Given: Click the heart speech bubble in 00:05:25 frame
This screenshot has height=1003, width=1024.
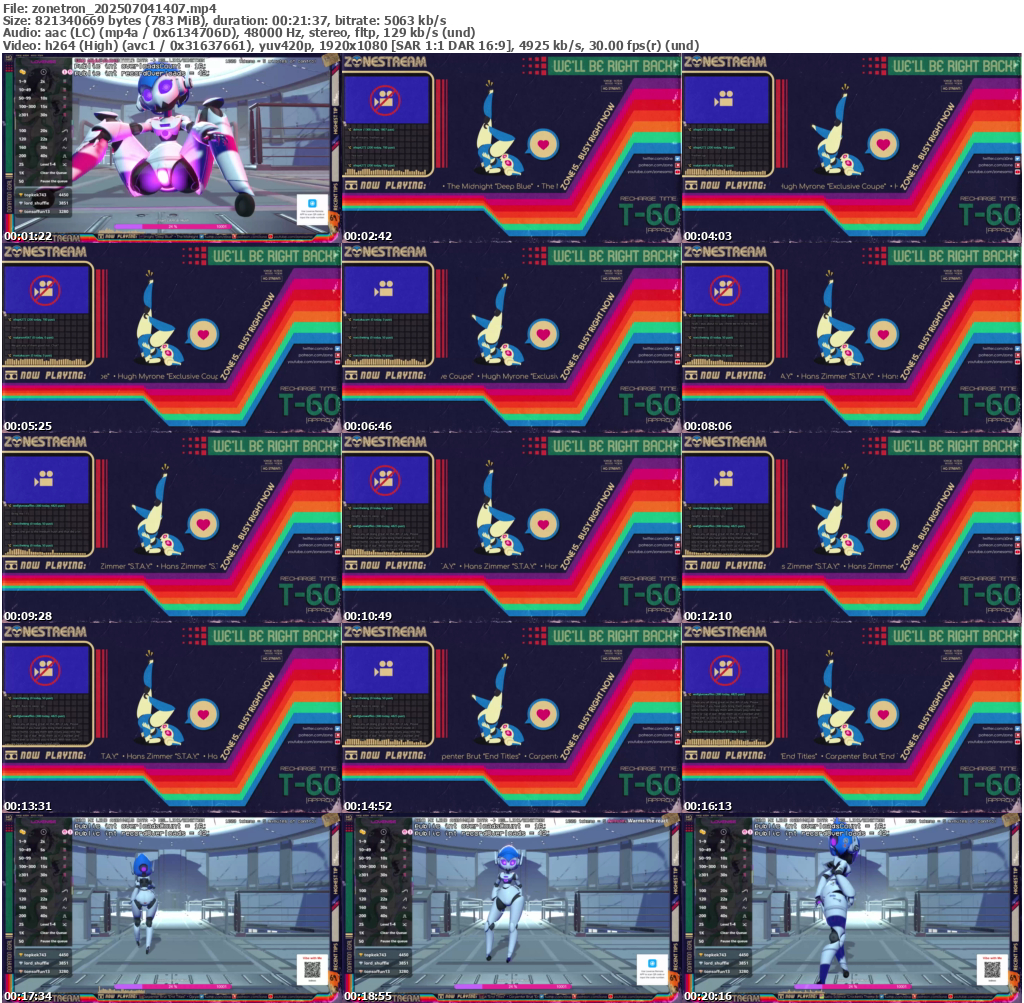Looking at the screenshot, I should coord(203,334).
